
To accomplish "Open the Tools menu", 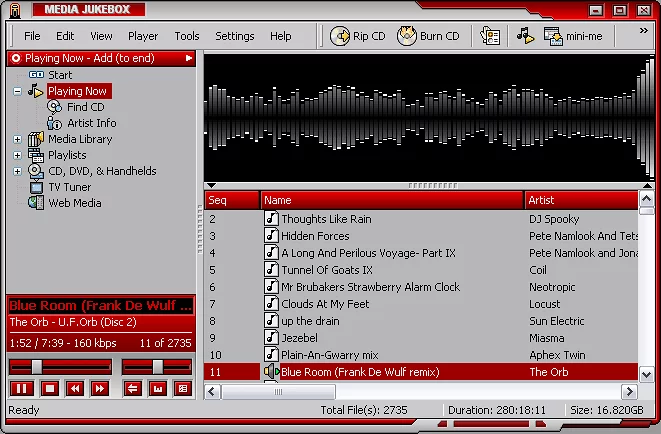I will (187, 36).
